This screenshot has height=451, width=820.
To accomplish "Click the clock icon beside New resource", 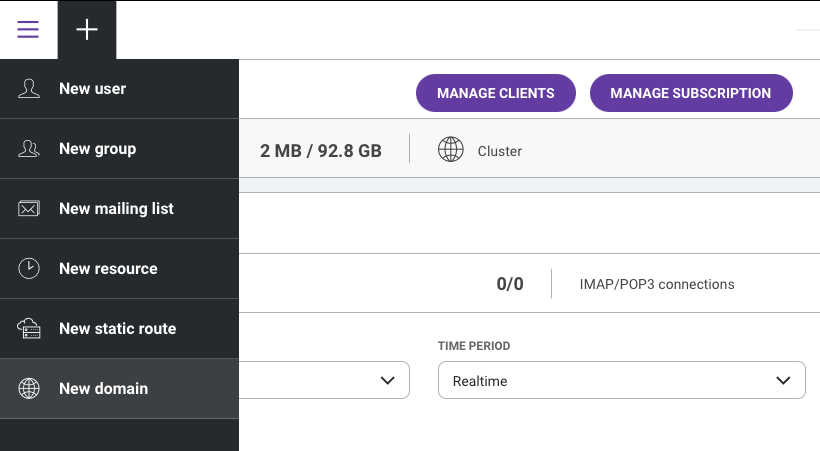I will click(29, 269).
